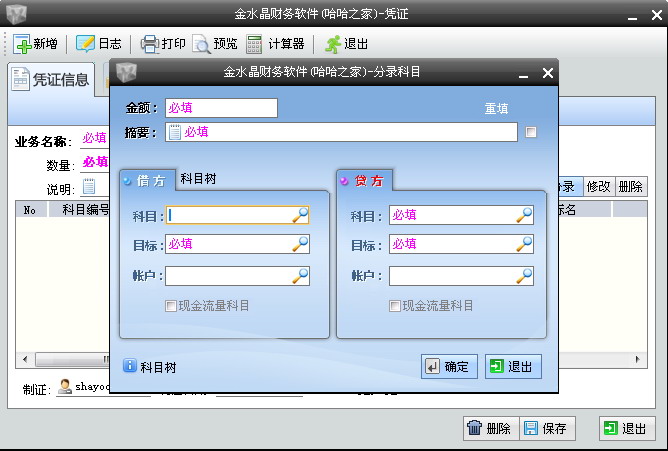Click the No column header
Viewport: 668px width, 451px height.
click(31, 210)
